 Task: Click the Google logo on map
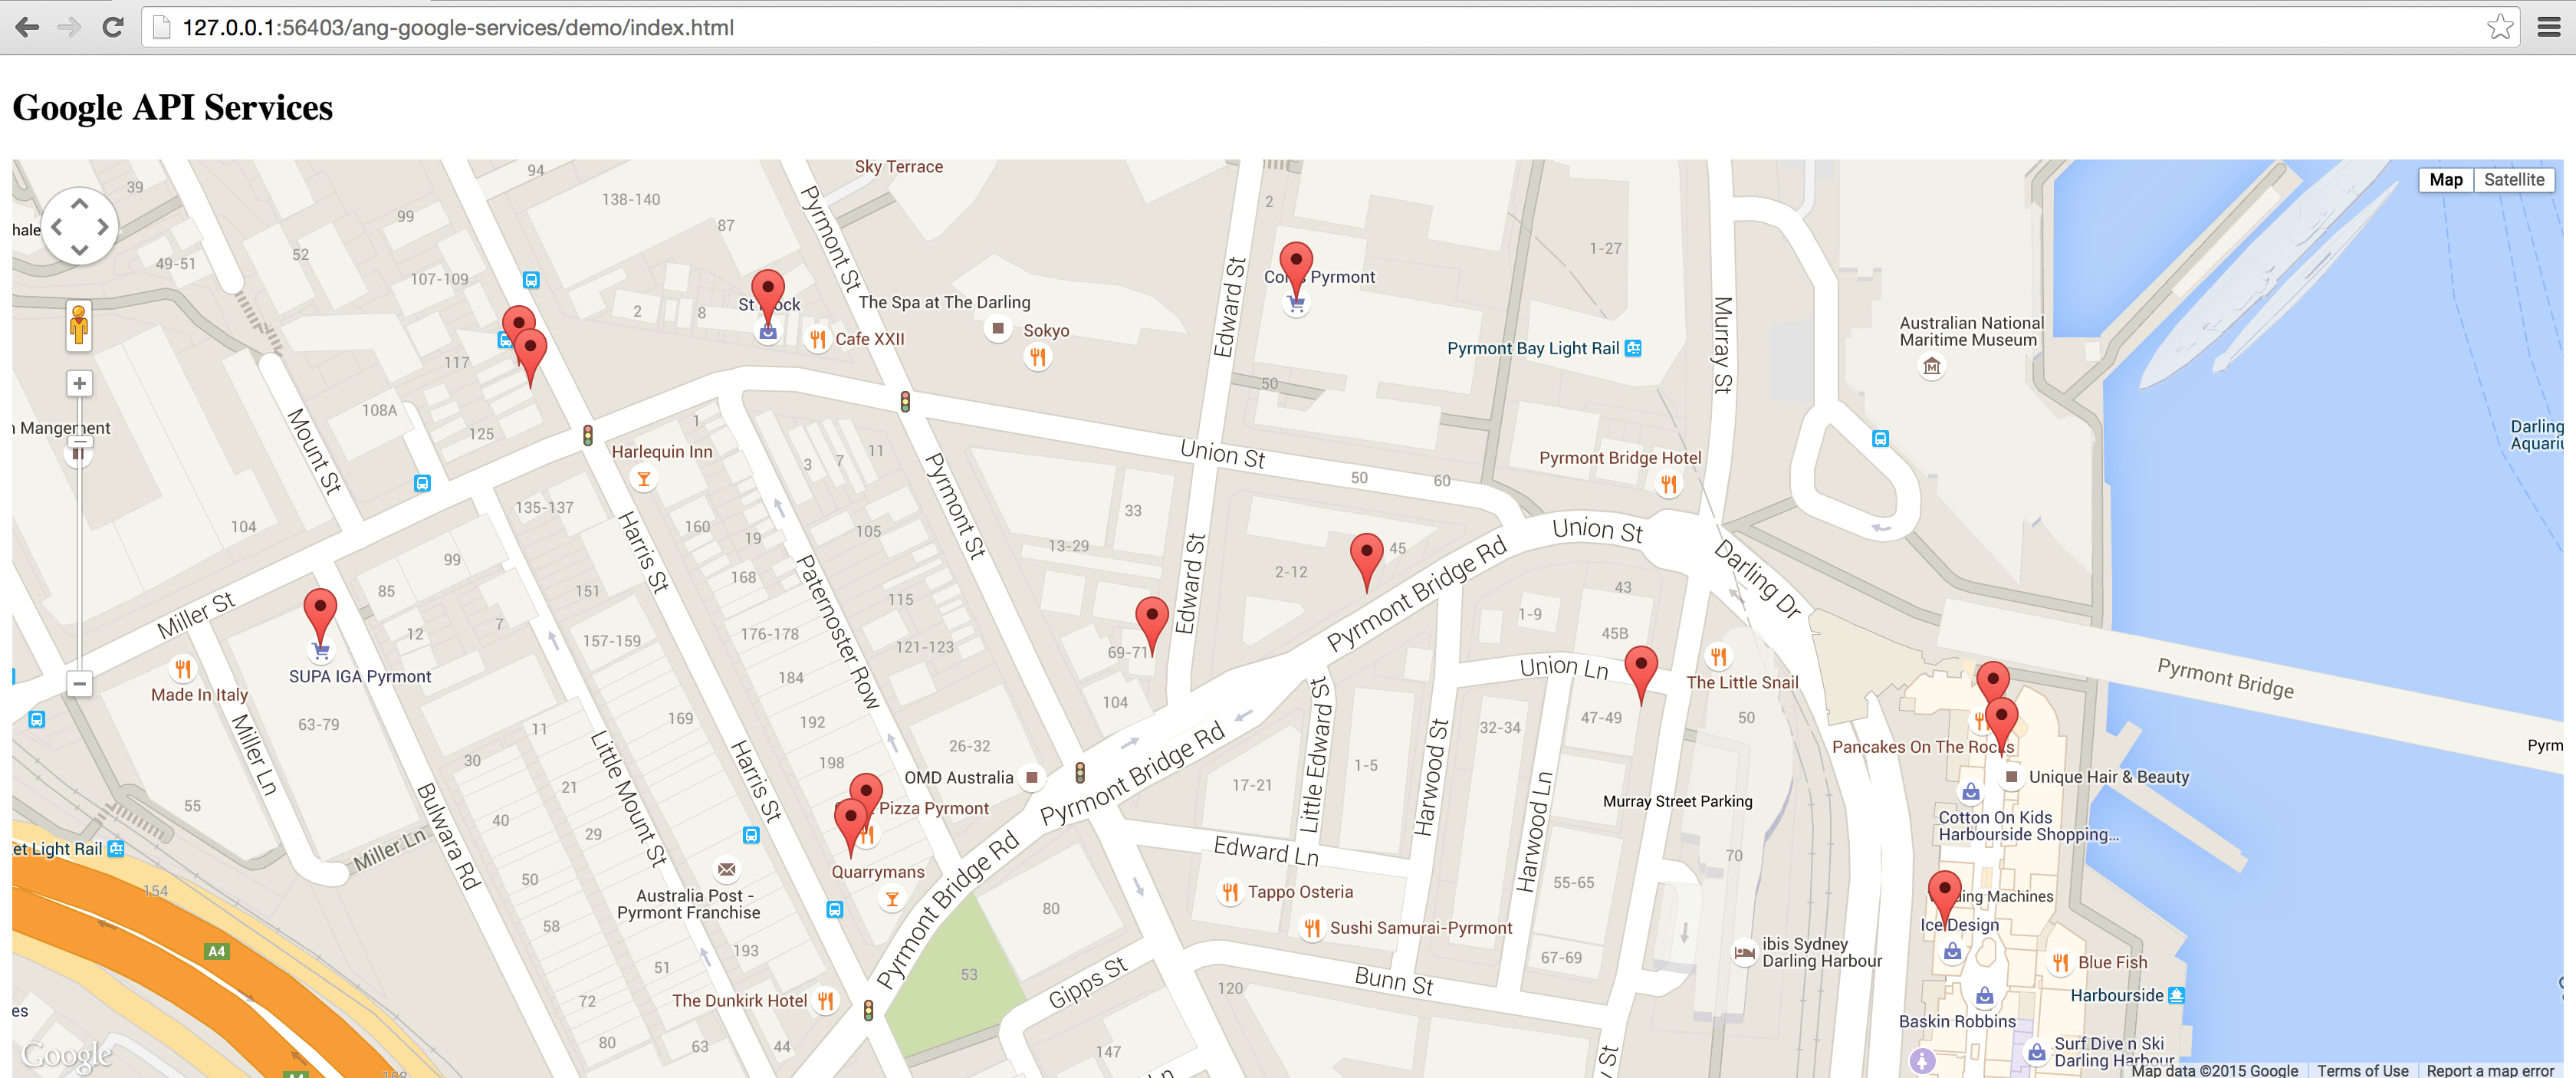66,1054
